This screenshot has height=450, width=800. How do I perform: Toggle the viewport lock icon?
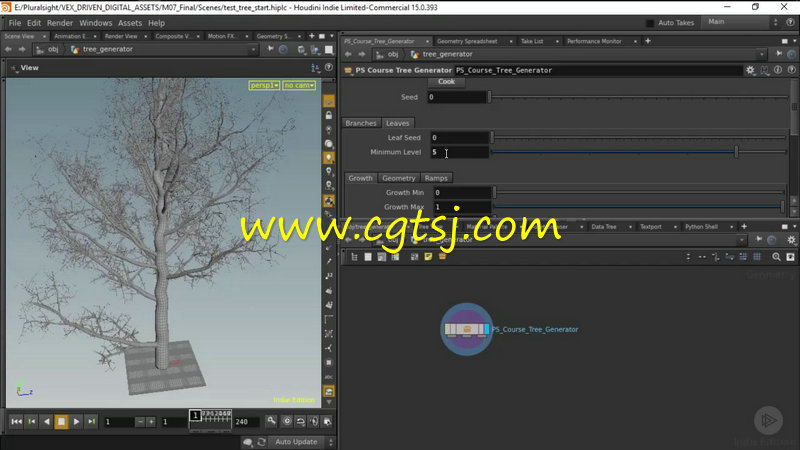[x=329, y=115]
